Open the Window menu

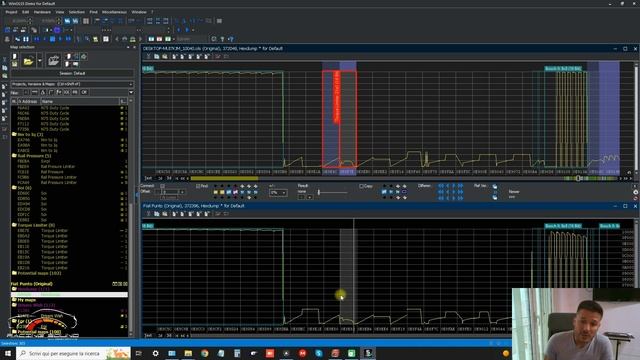coord(139,12)
